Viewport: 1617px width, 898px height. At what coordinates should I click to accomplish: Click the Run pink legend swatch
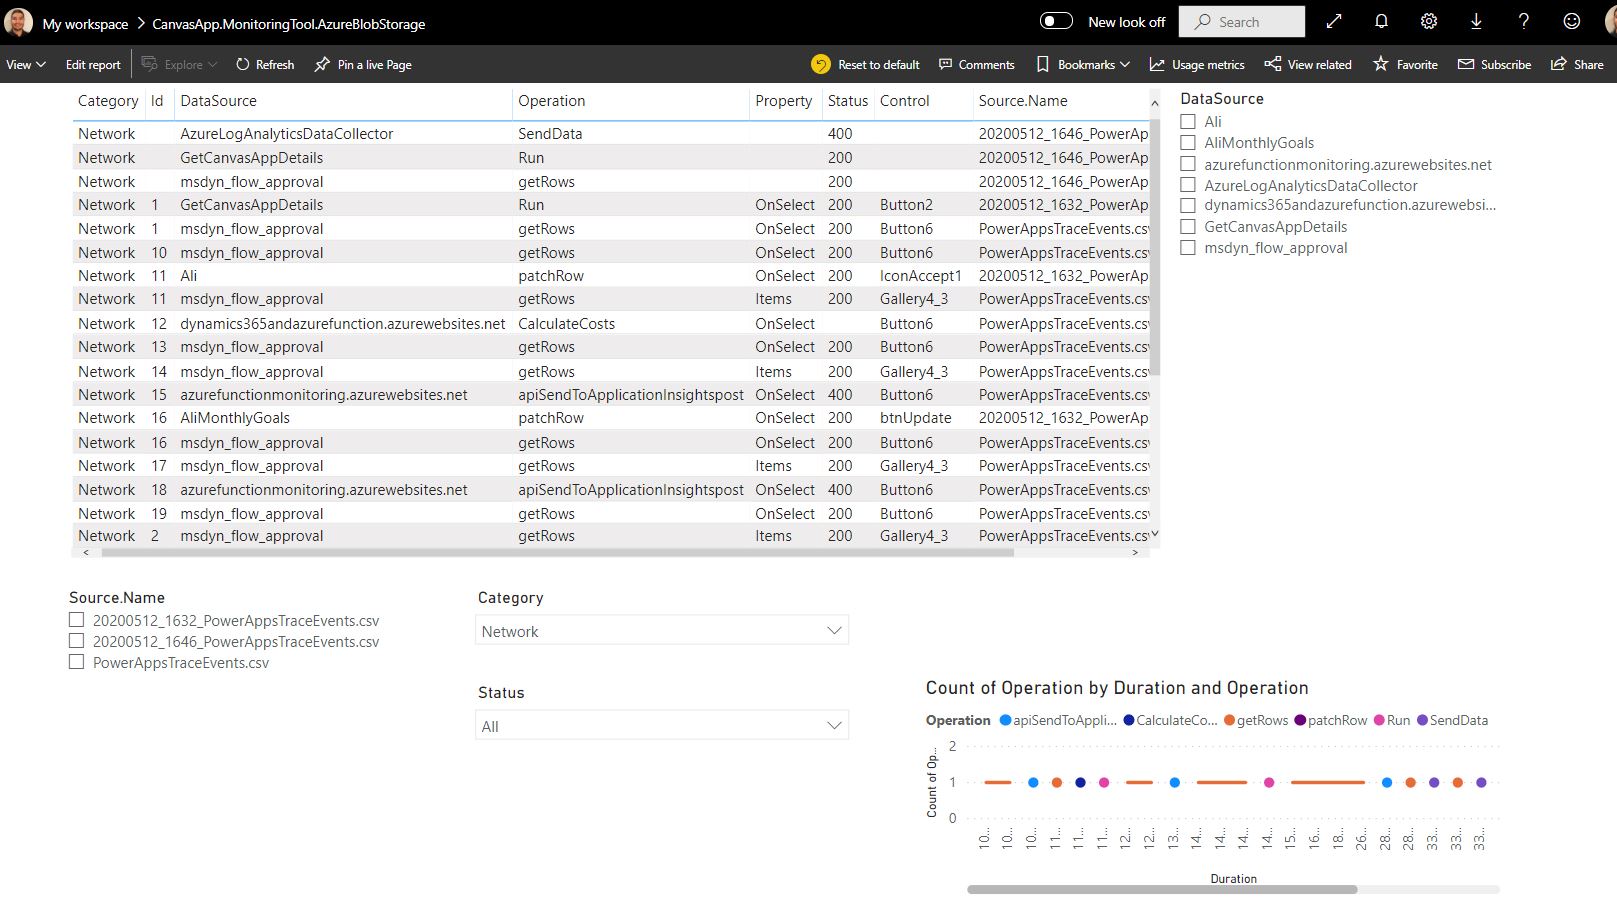tap(1379, 720)
